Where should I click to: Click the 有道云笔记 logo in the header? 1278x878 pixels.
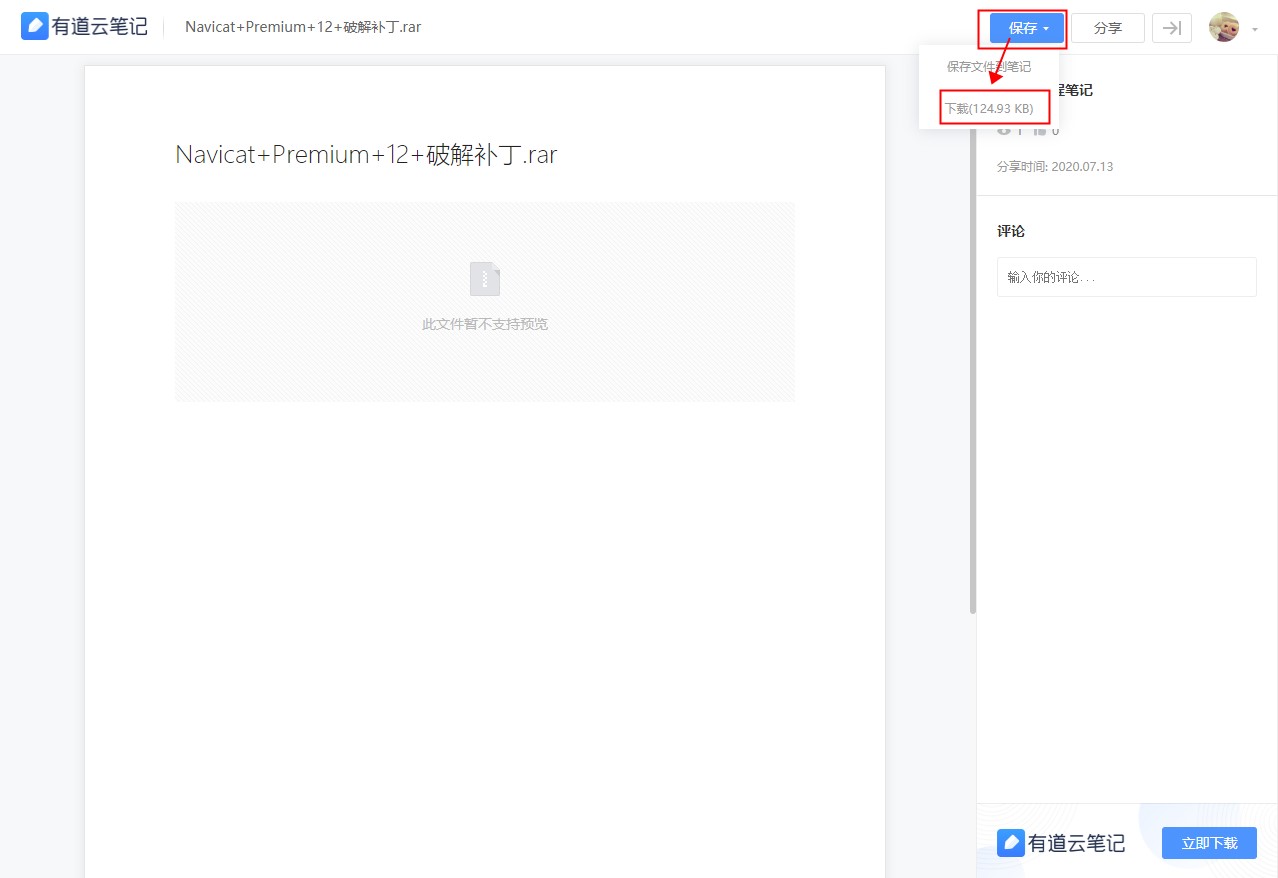[84, 27]
